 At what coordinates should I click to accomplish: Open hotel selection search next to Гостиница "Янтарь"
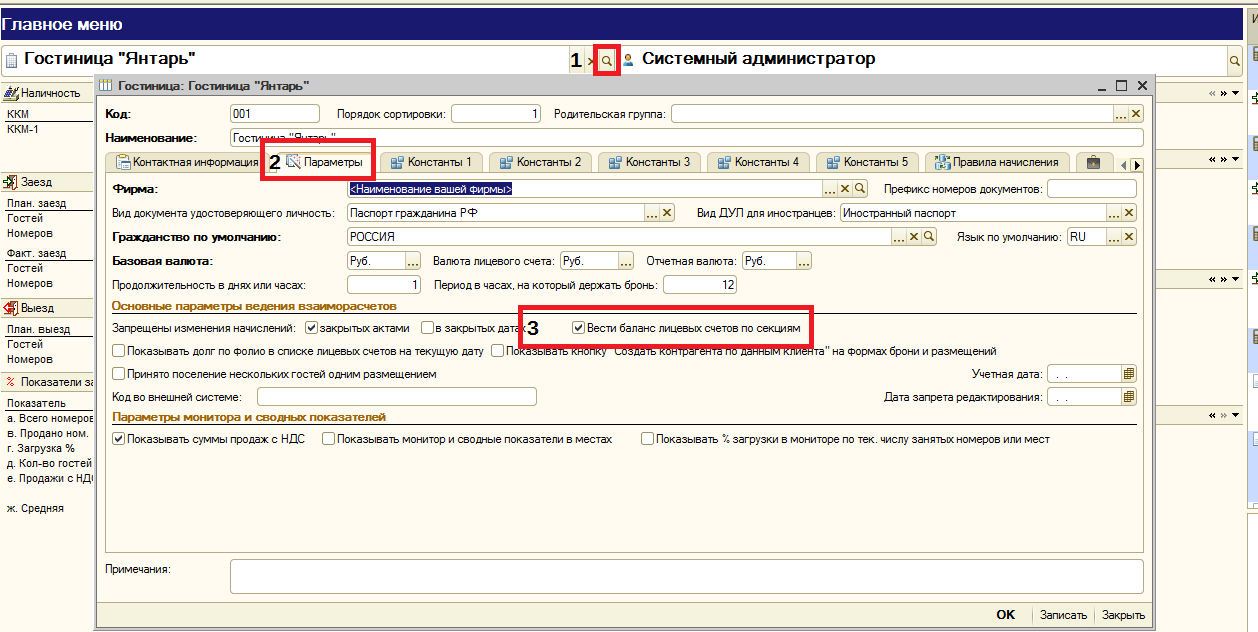click(606, 61)
